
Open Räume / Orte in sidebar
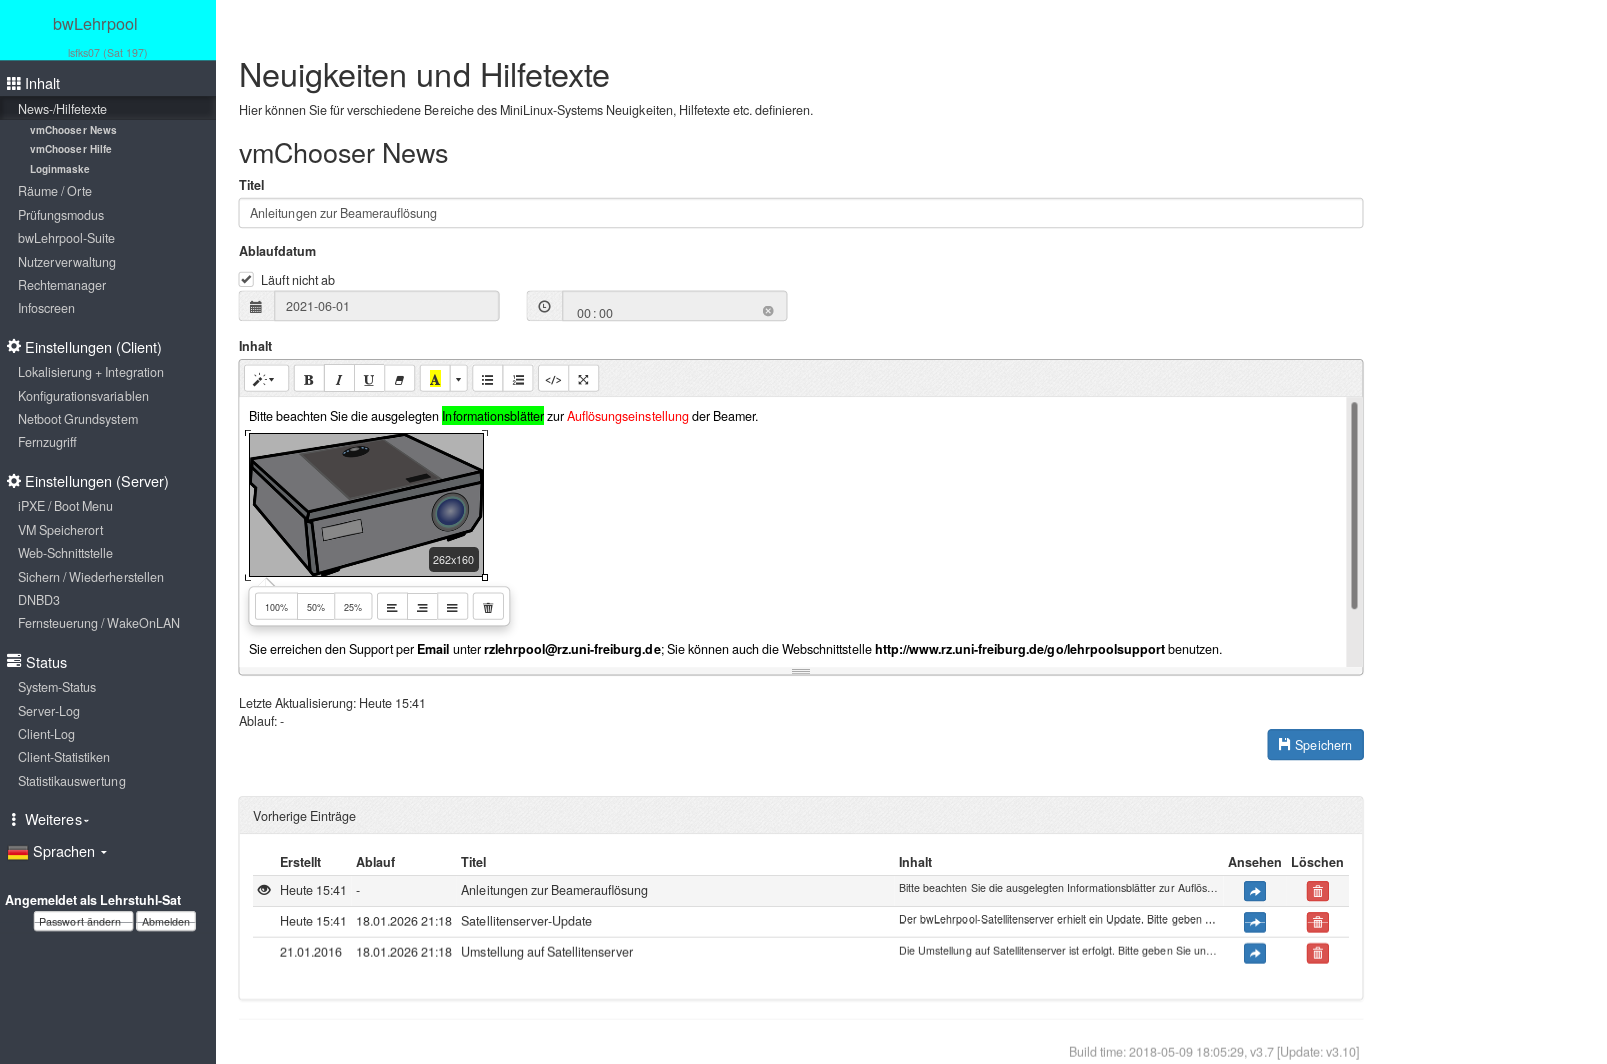tap(55, 192)
